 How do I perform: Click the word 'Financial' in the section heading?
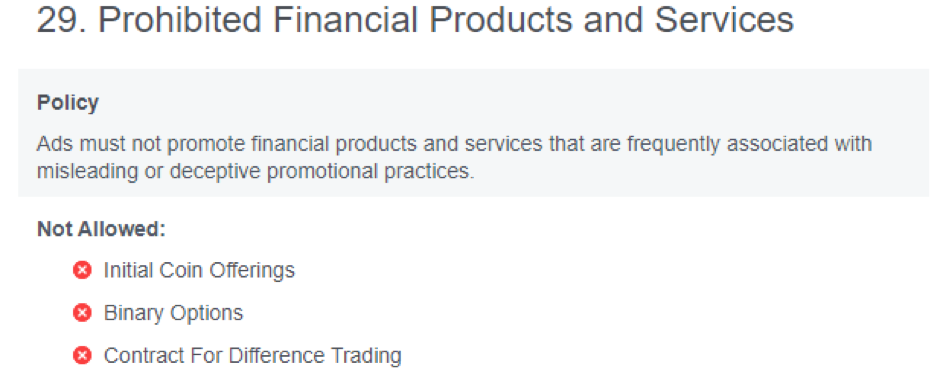pos(344,21)
